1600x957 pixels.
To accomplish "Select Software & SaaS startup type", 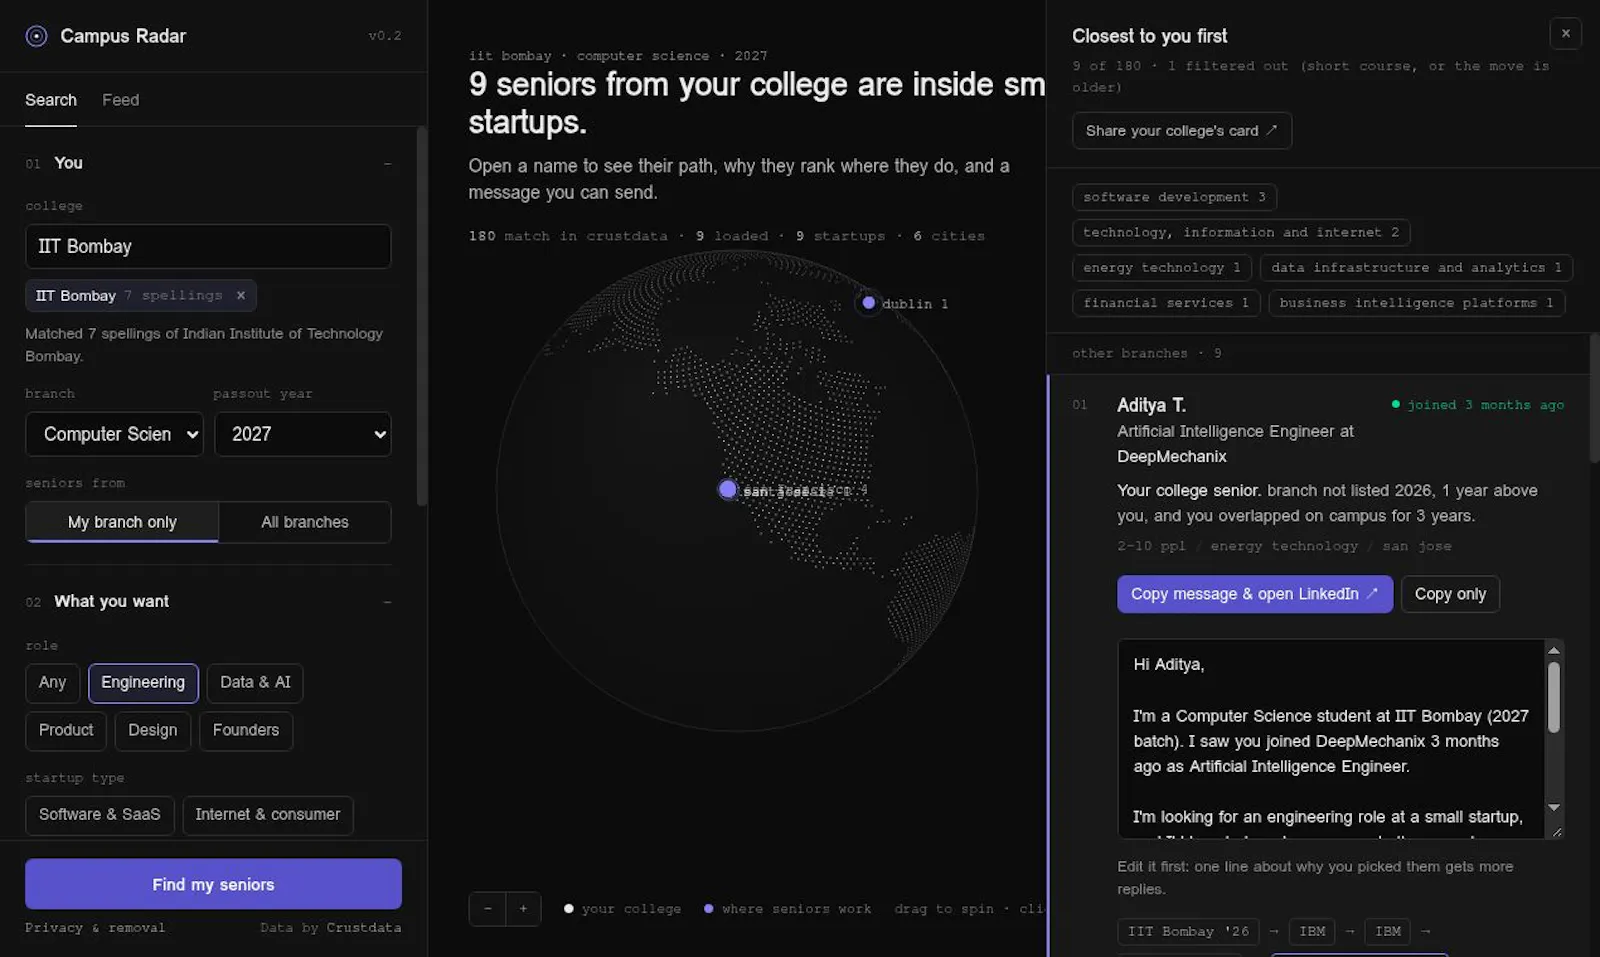I will 100,815.
